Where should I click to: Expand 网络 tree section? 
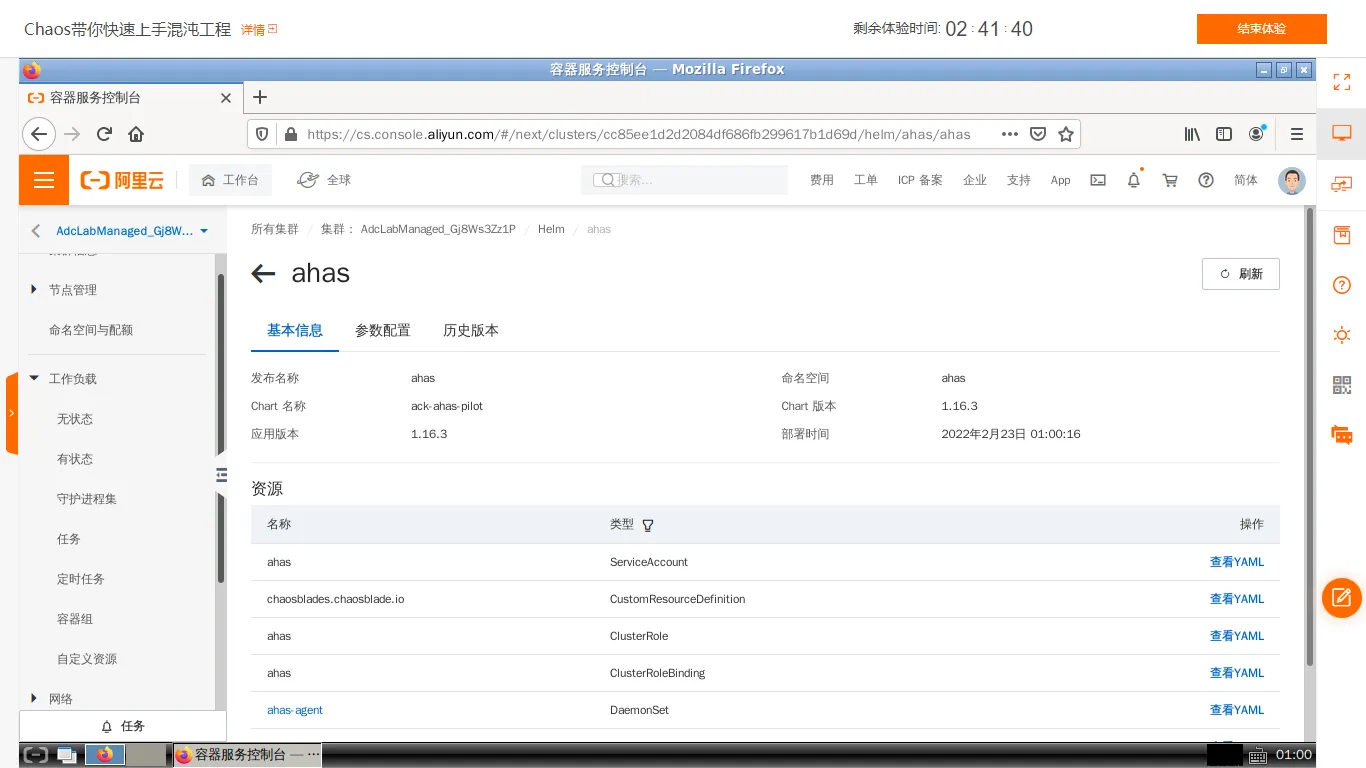34,698
